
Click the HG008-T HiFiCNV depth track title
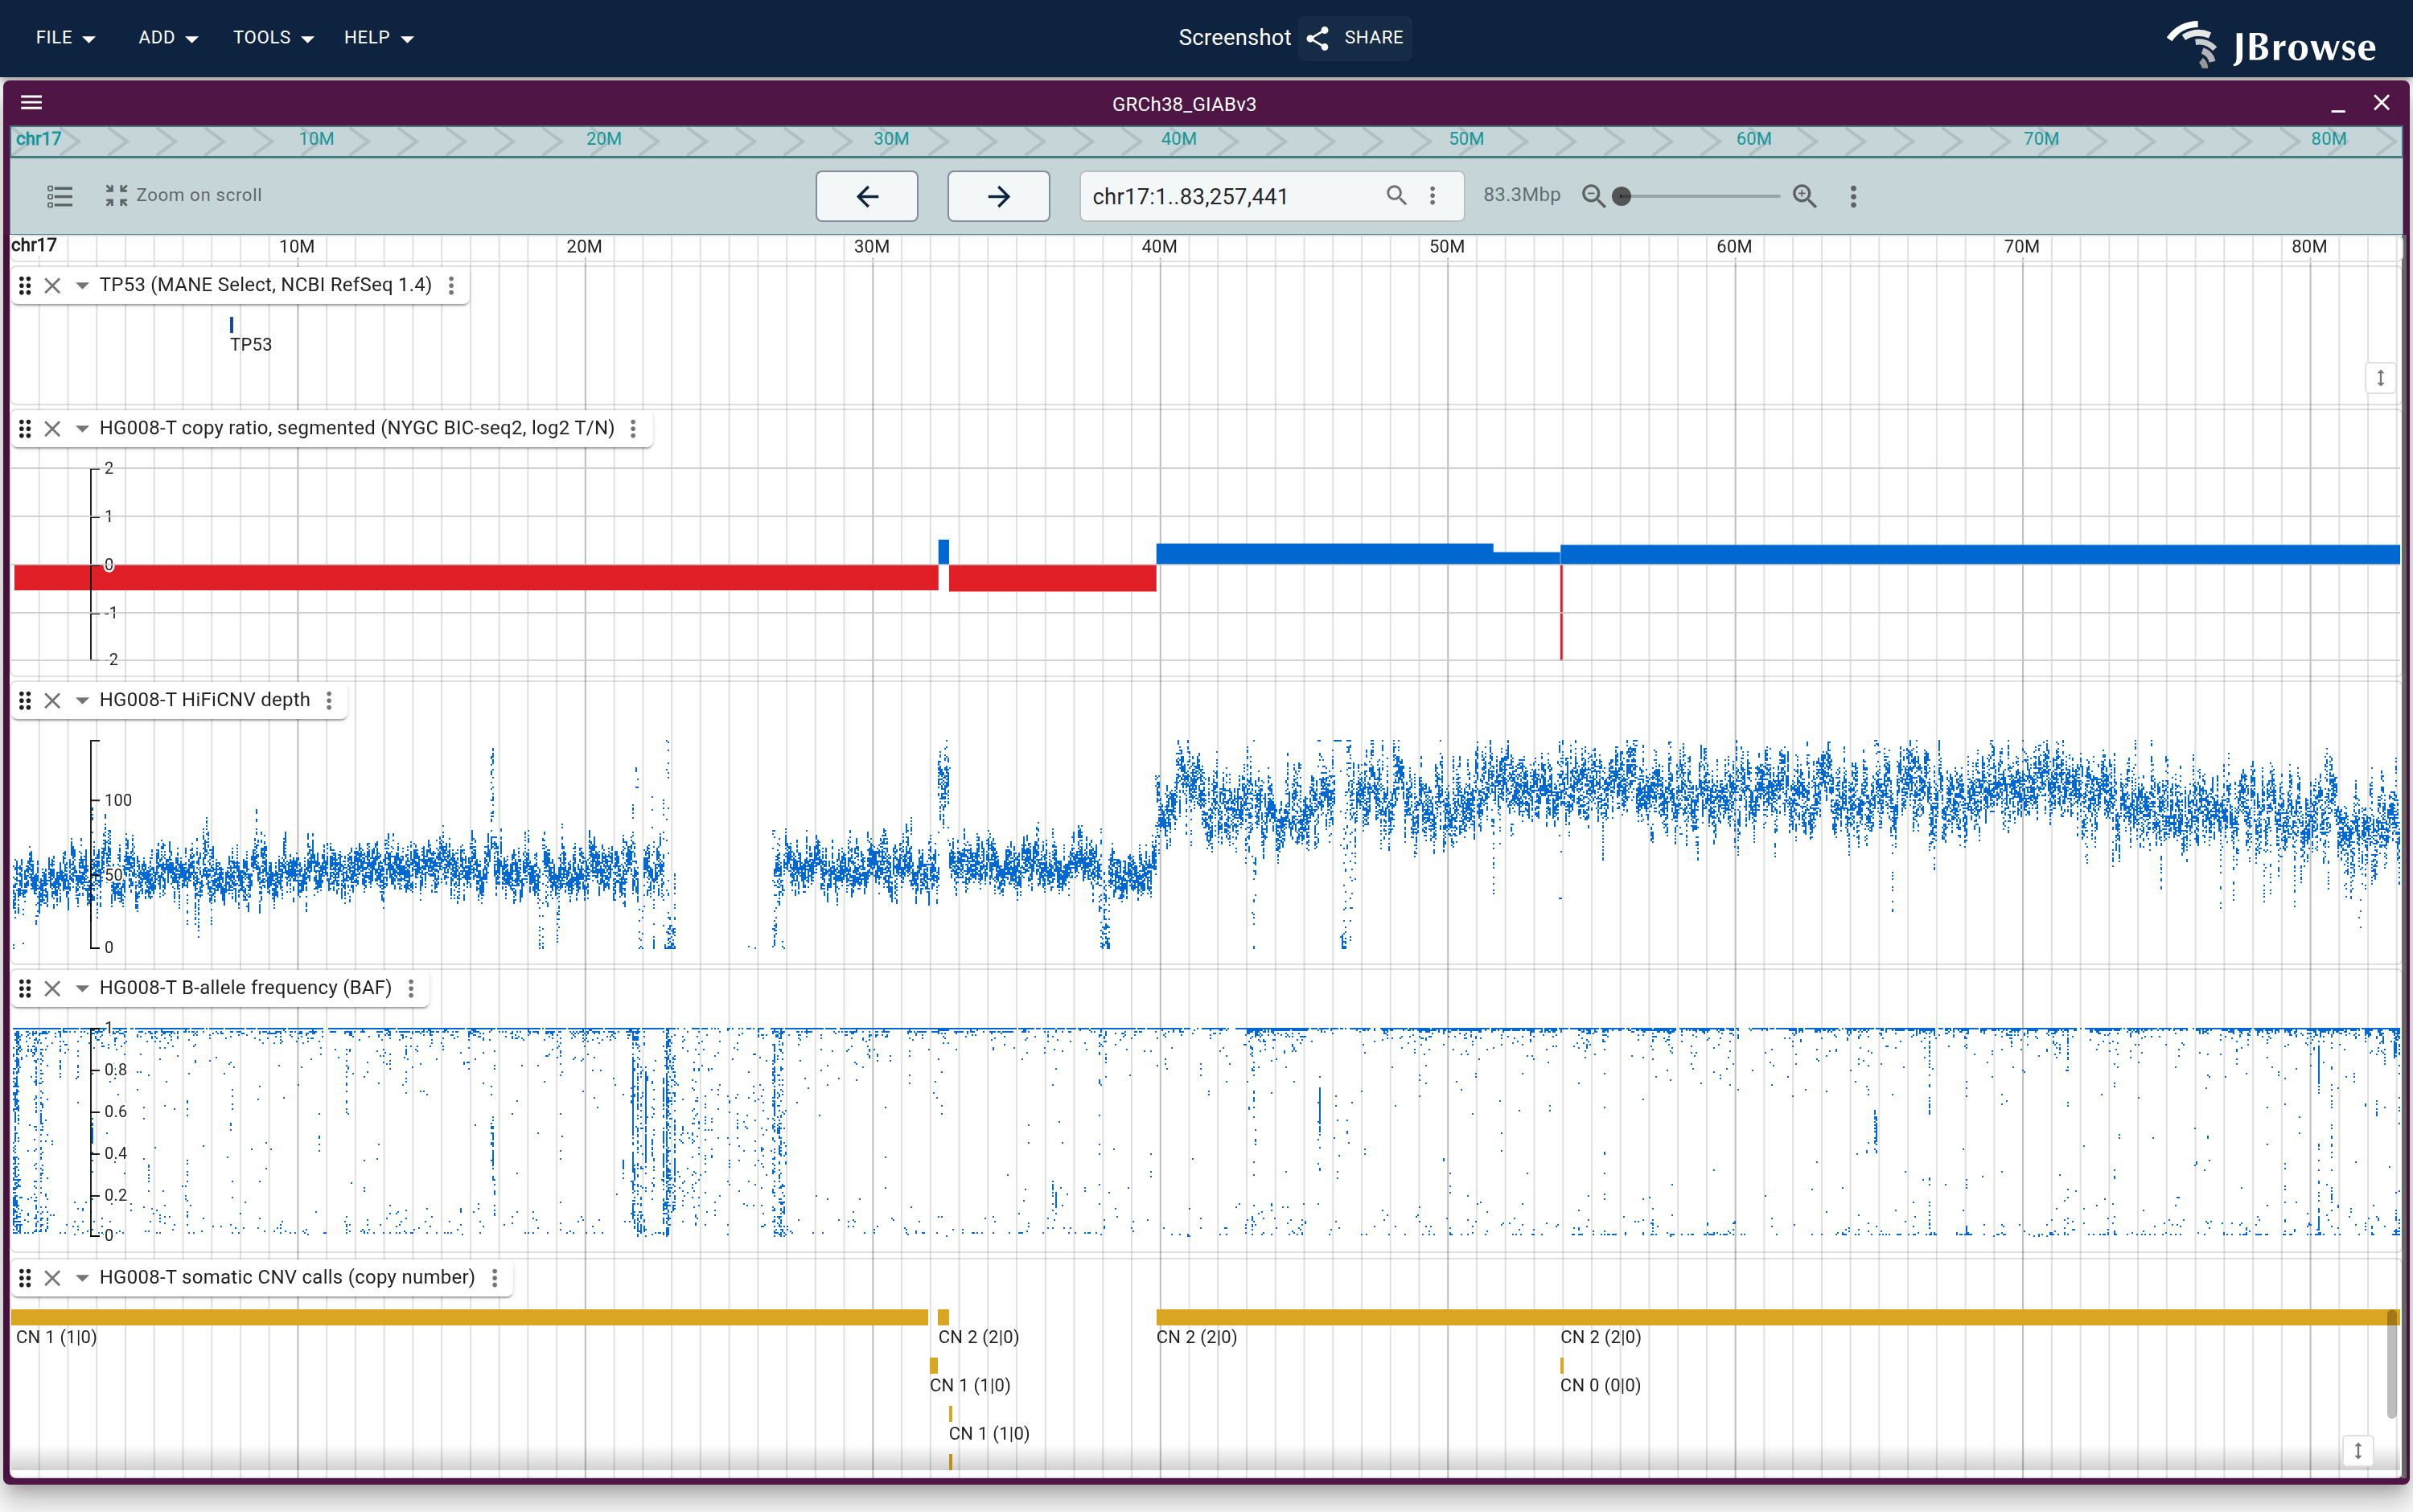click(x=205, y=700)
